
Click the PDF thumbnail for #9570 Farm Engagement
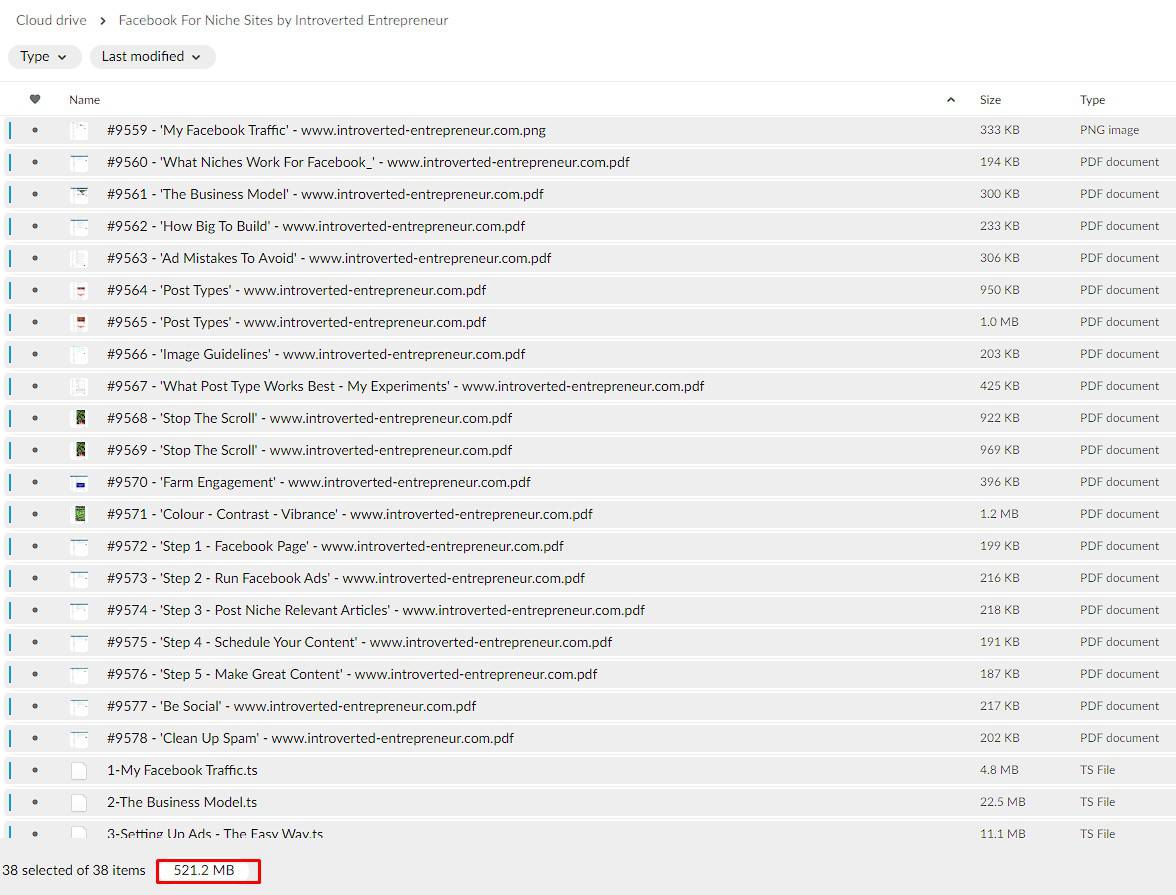[x=79, y=482]
